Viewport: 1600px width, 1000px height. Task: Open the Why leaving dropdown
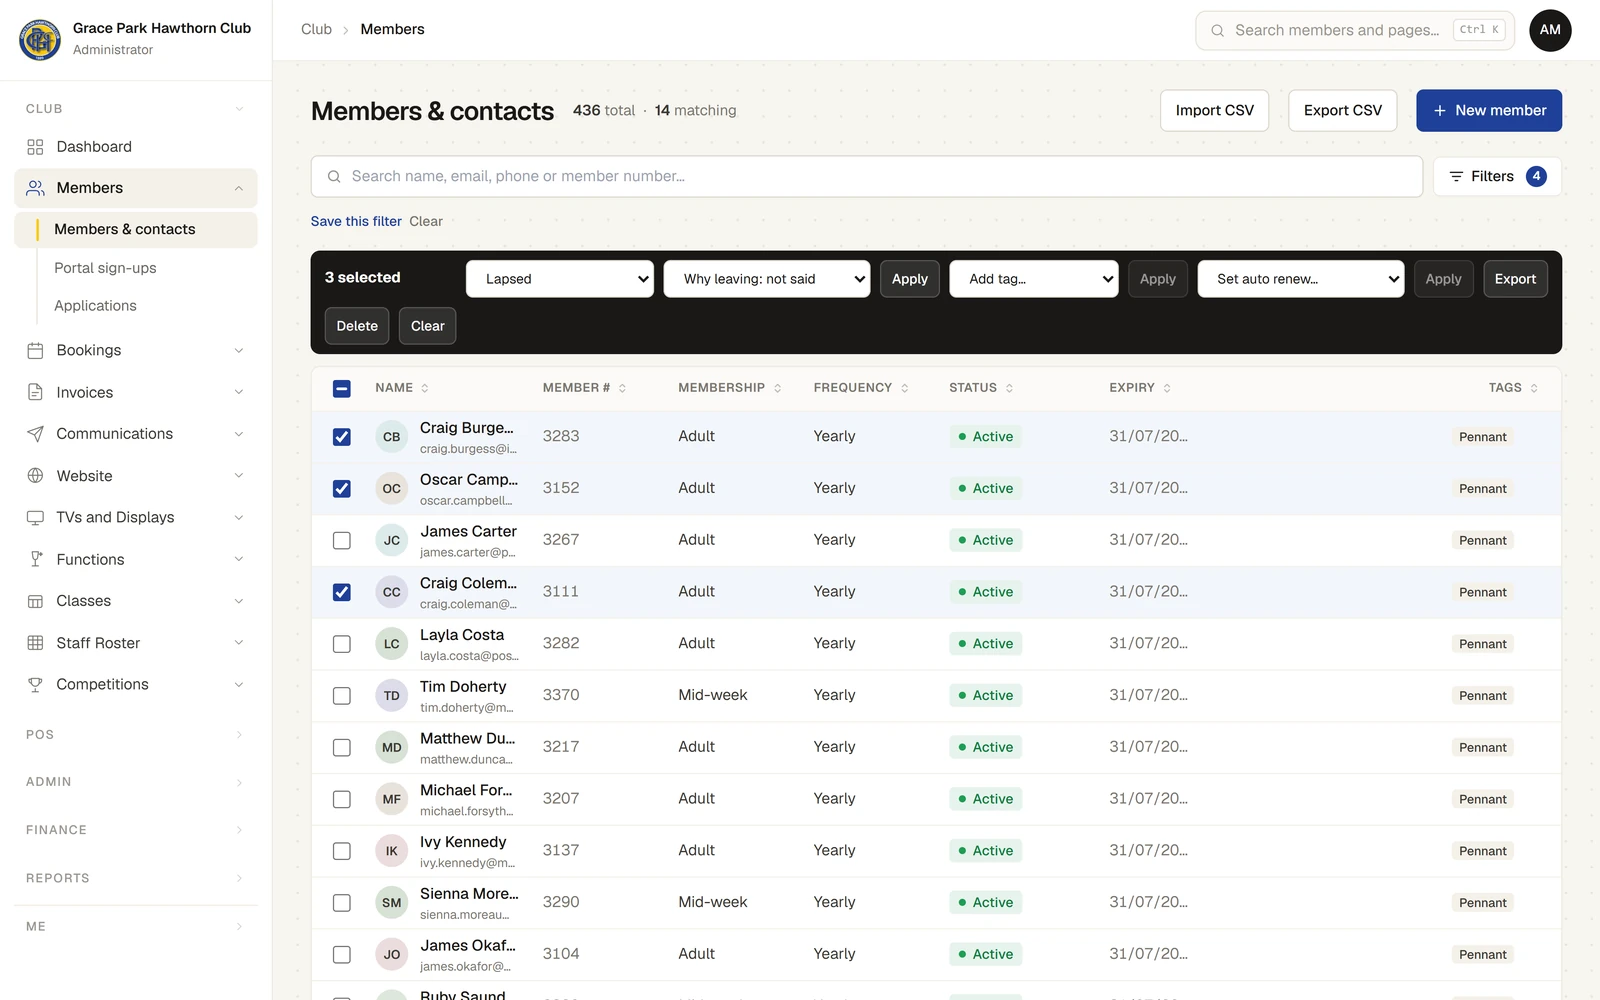point(767,279)
